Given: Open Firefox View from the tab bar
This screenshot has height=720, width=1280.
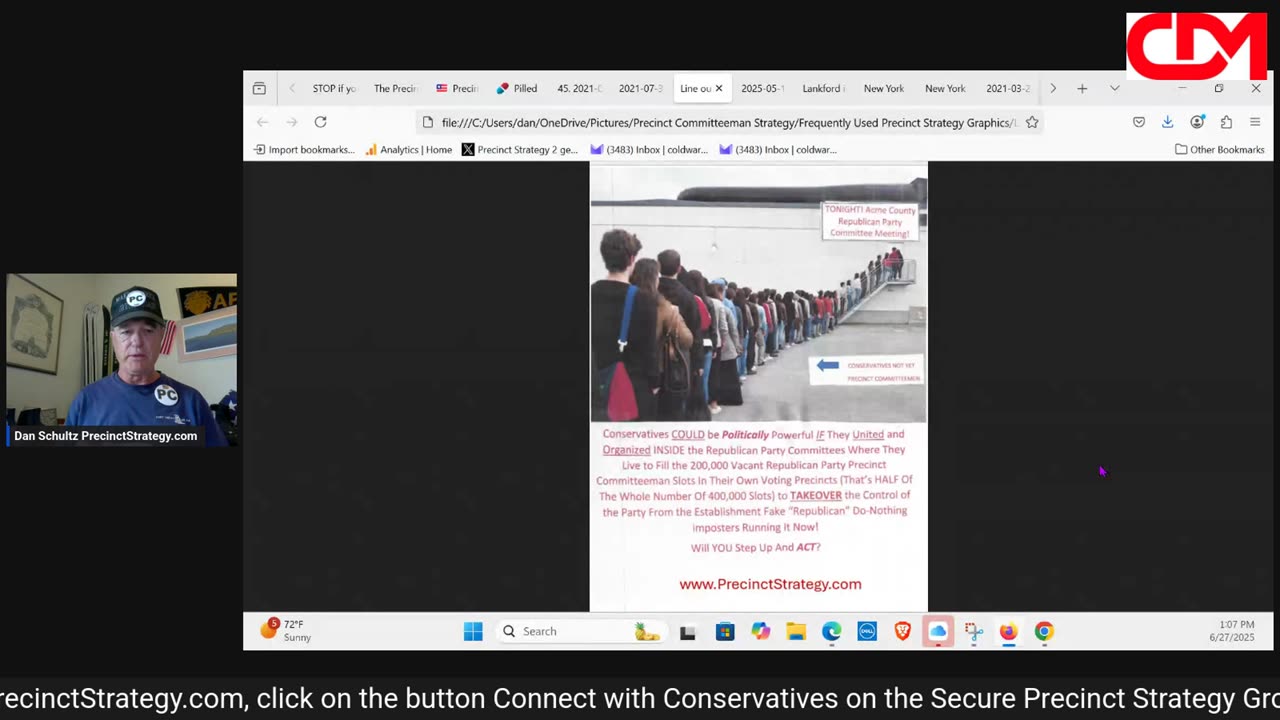Looking at the screenshot, I should (259, 89).
